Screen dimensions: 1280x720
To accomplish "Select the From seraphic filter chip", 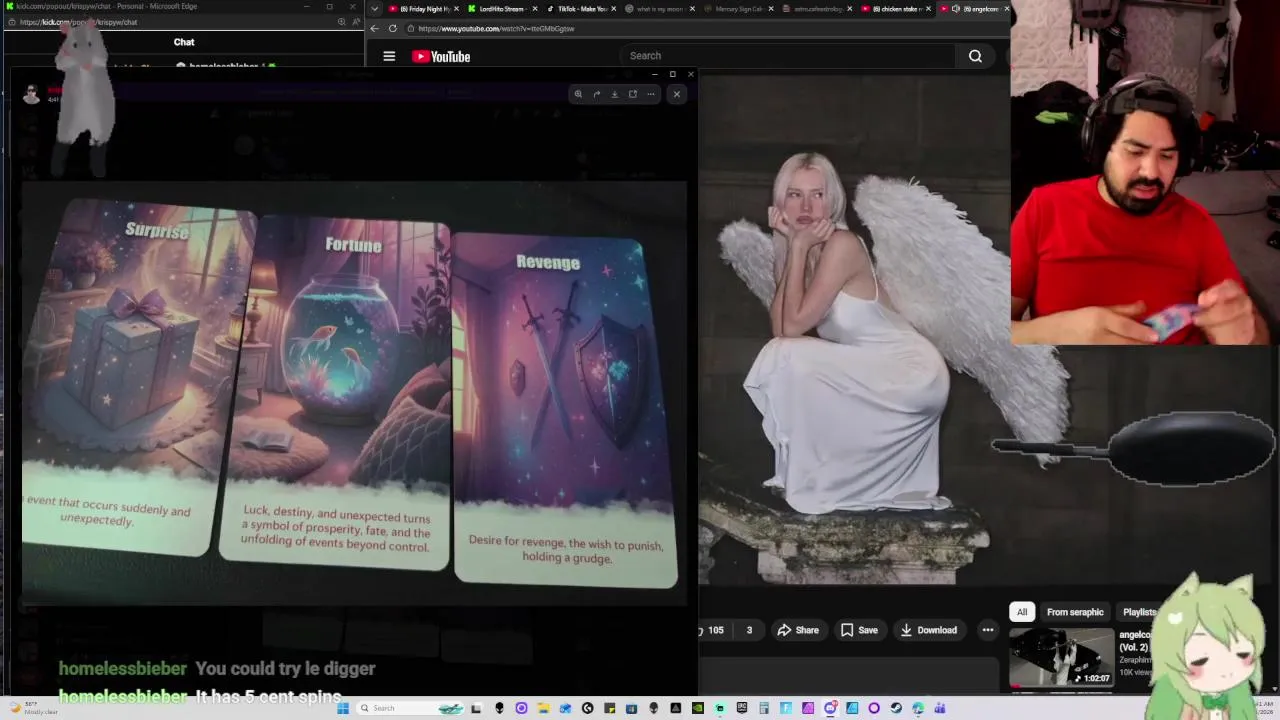I will (1075, 612).
